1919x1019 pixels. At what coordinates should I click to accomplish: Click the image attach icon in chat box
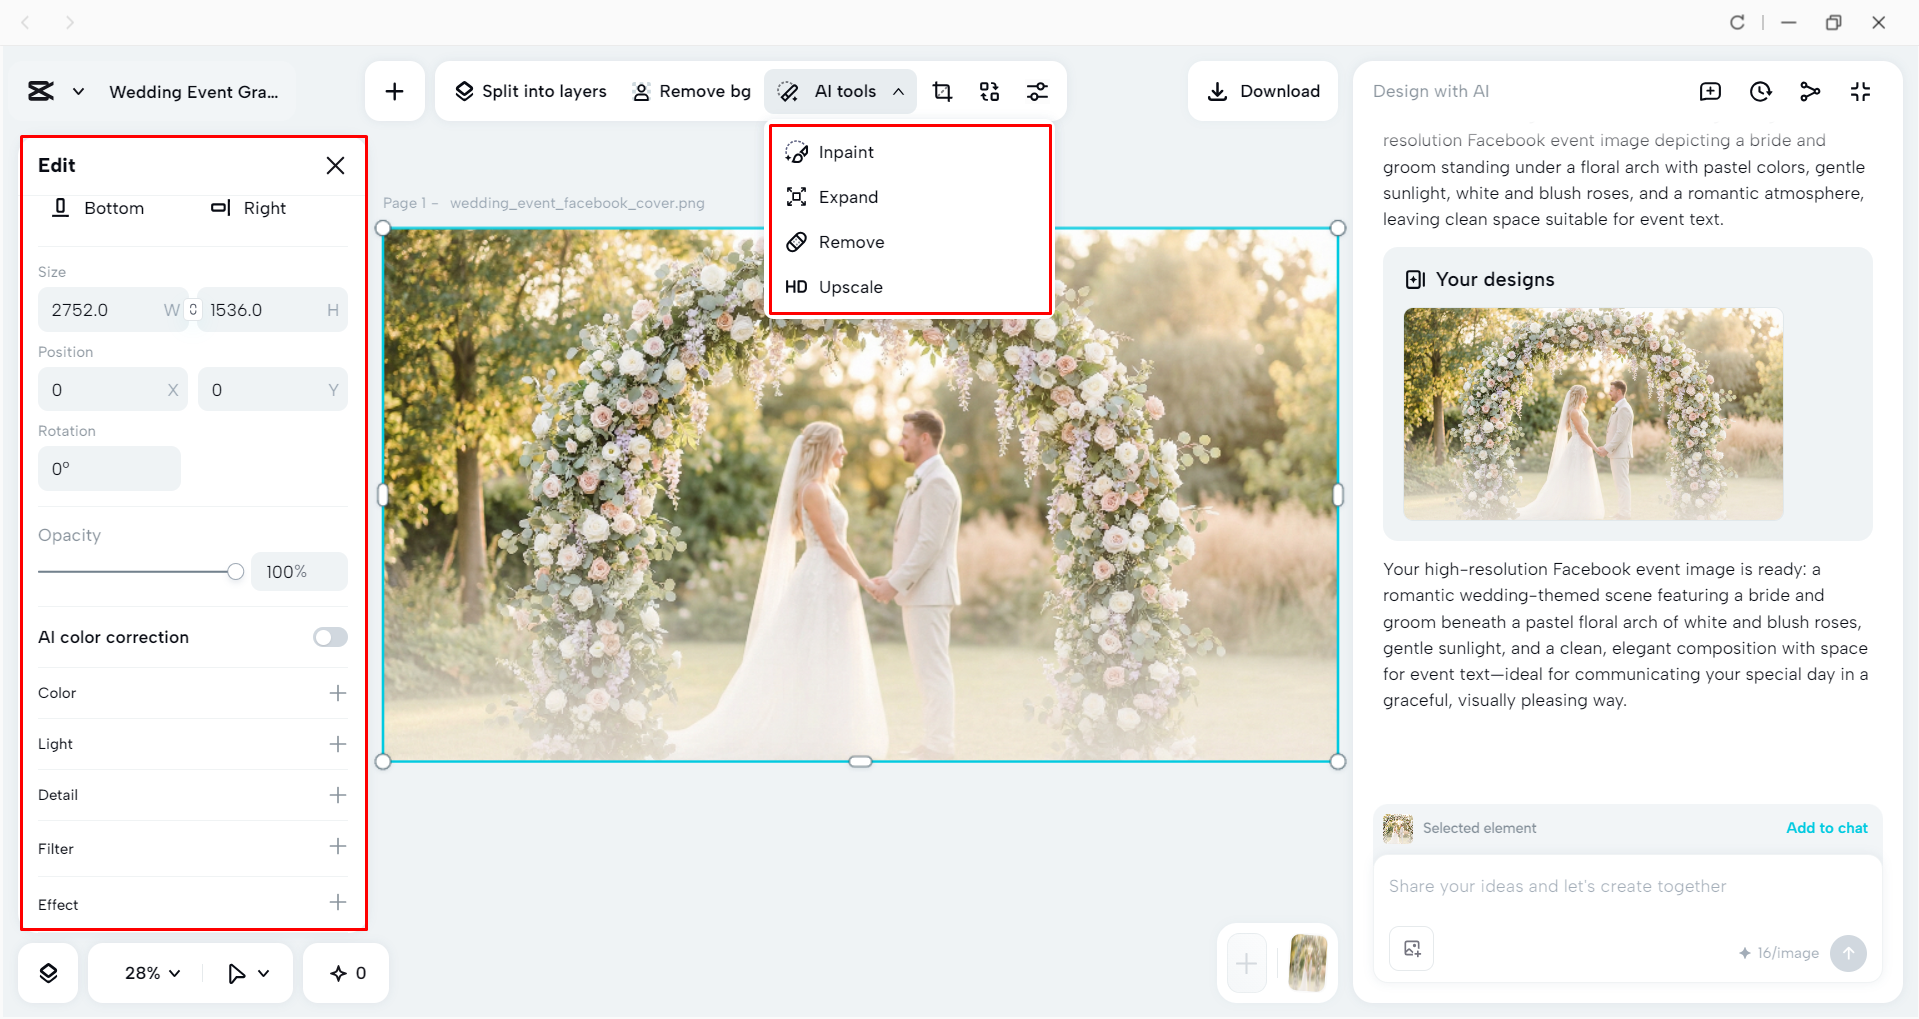pos(1411,948)
